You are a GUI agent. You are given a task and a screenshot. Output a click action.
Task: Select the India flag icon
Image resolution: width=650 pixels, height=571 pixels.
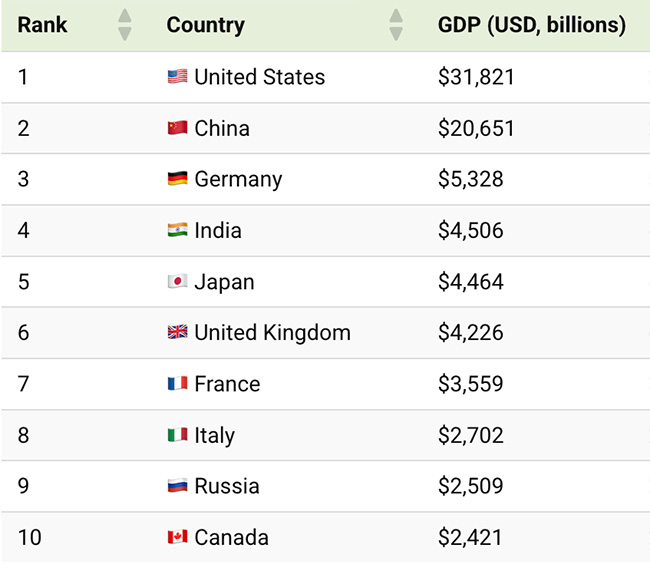pyautogui.click(x=177, y=230)
